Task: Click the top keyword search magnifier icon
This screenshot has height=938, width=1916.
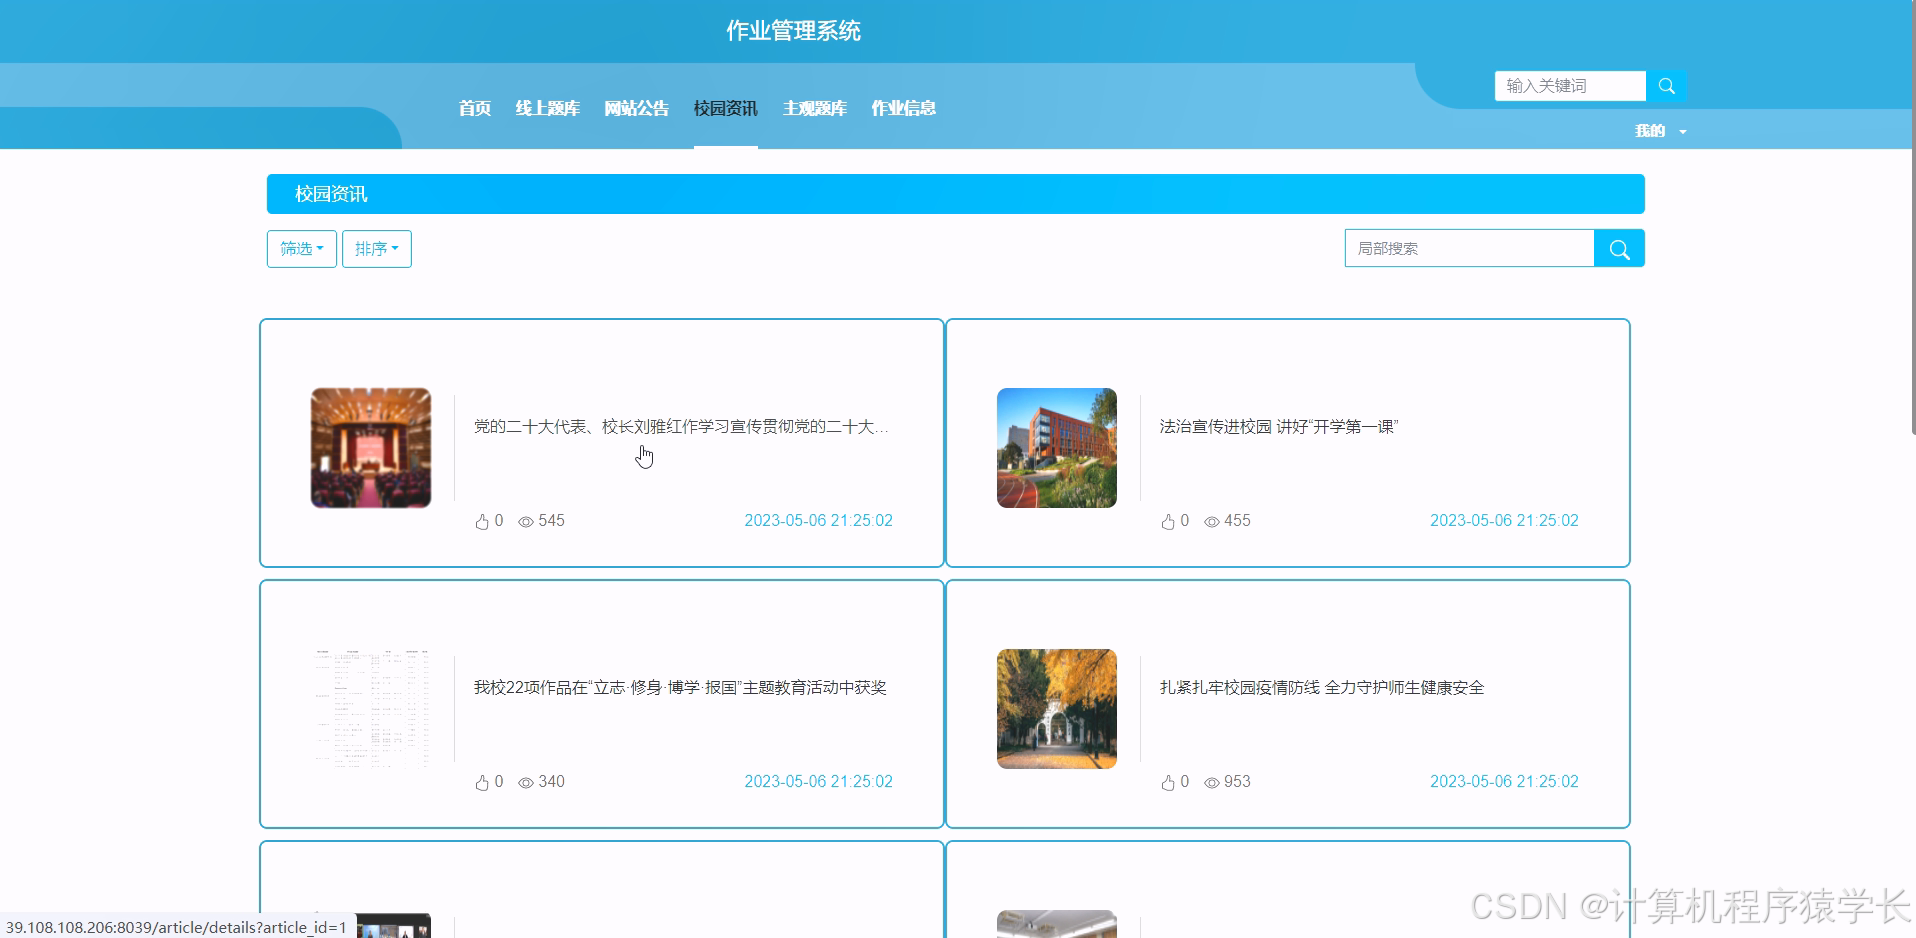Action: pyautogui.click(x=1666, y=86)
